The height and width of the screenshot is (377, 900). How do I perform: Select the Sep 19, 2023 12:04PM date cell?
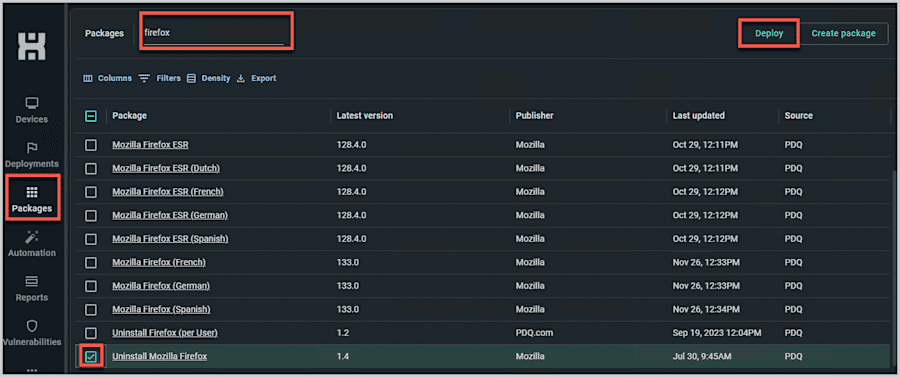(x=717, y=333)
